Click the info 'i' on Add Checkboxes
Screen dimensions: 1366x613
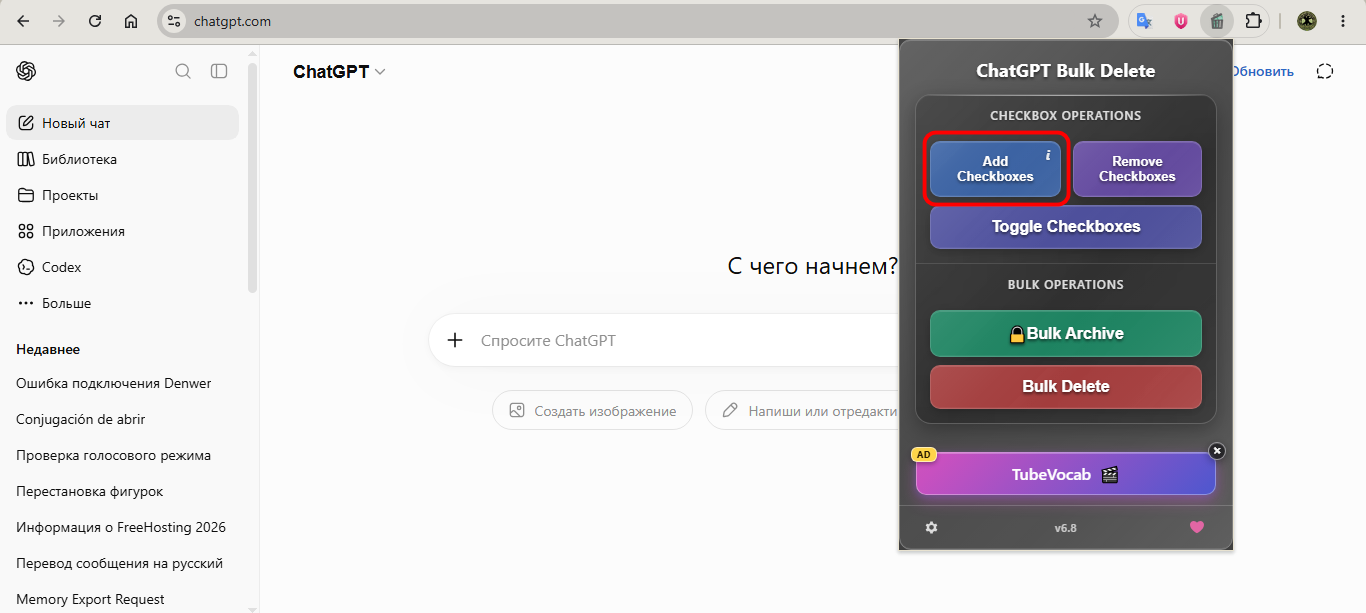(x=1047, y=155)
